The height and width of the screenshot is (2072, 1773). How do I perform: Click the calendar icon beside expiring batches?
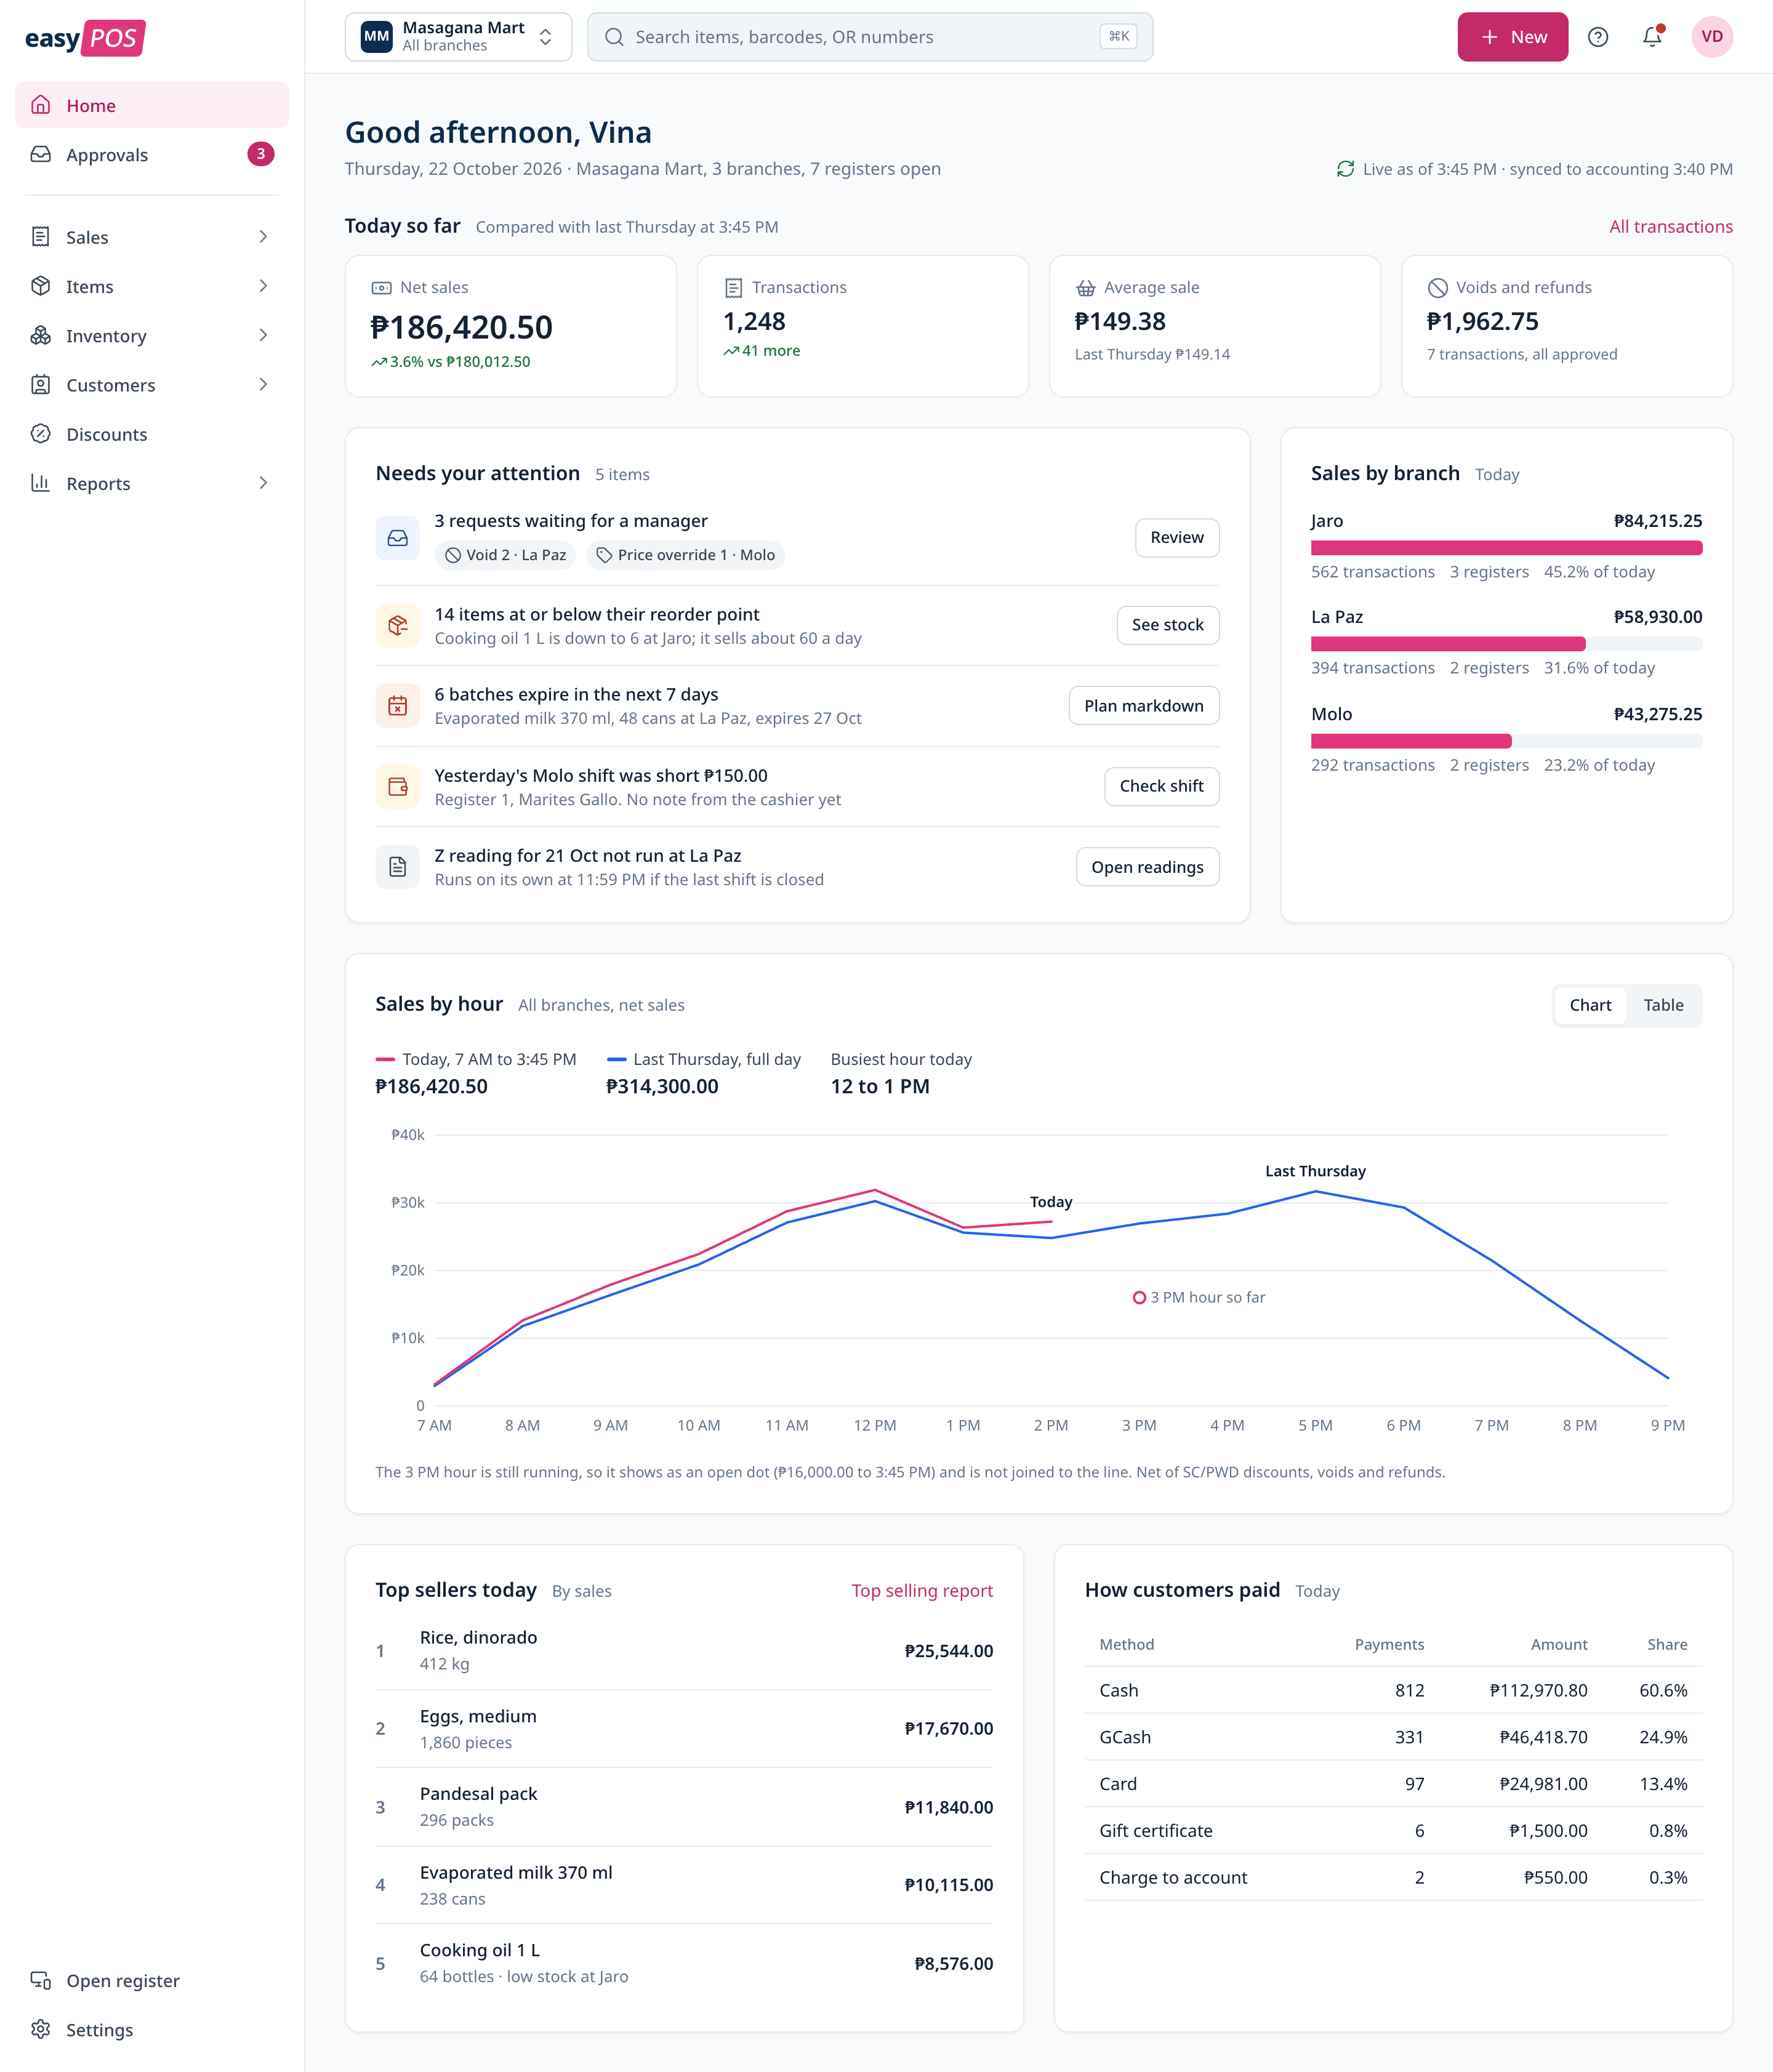pos(397,706)
